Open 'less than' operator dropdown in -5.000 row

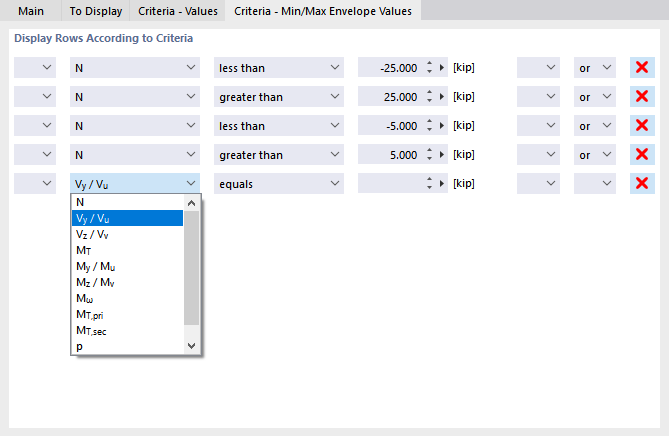pos(279,125)
